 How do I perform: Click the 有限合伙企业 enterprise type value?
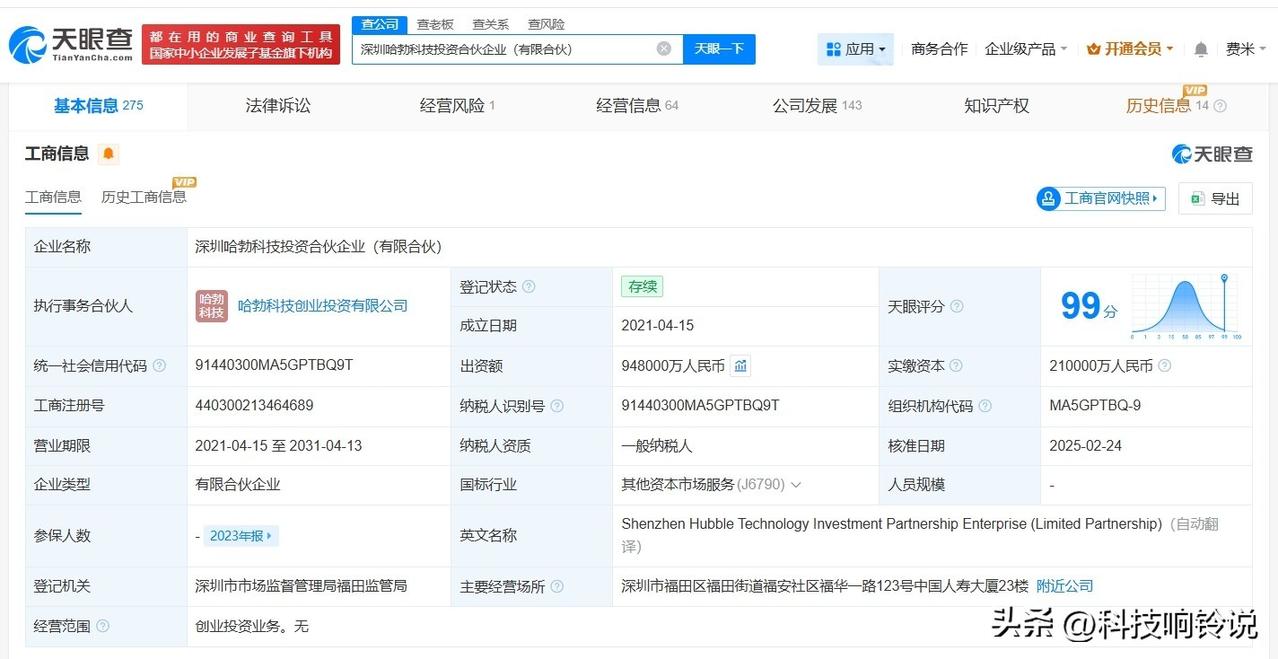[238, 484]
